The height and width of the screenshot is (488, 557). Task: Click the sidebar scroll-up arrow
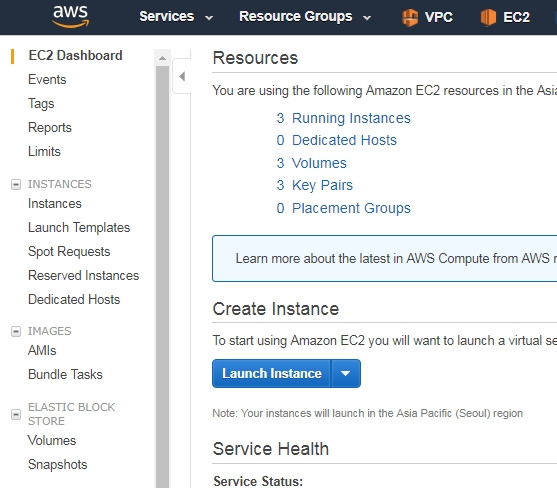coord(162,58)
